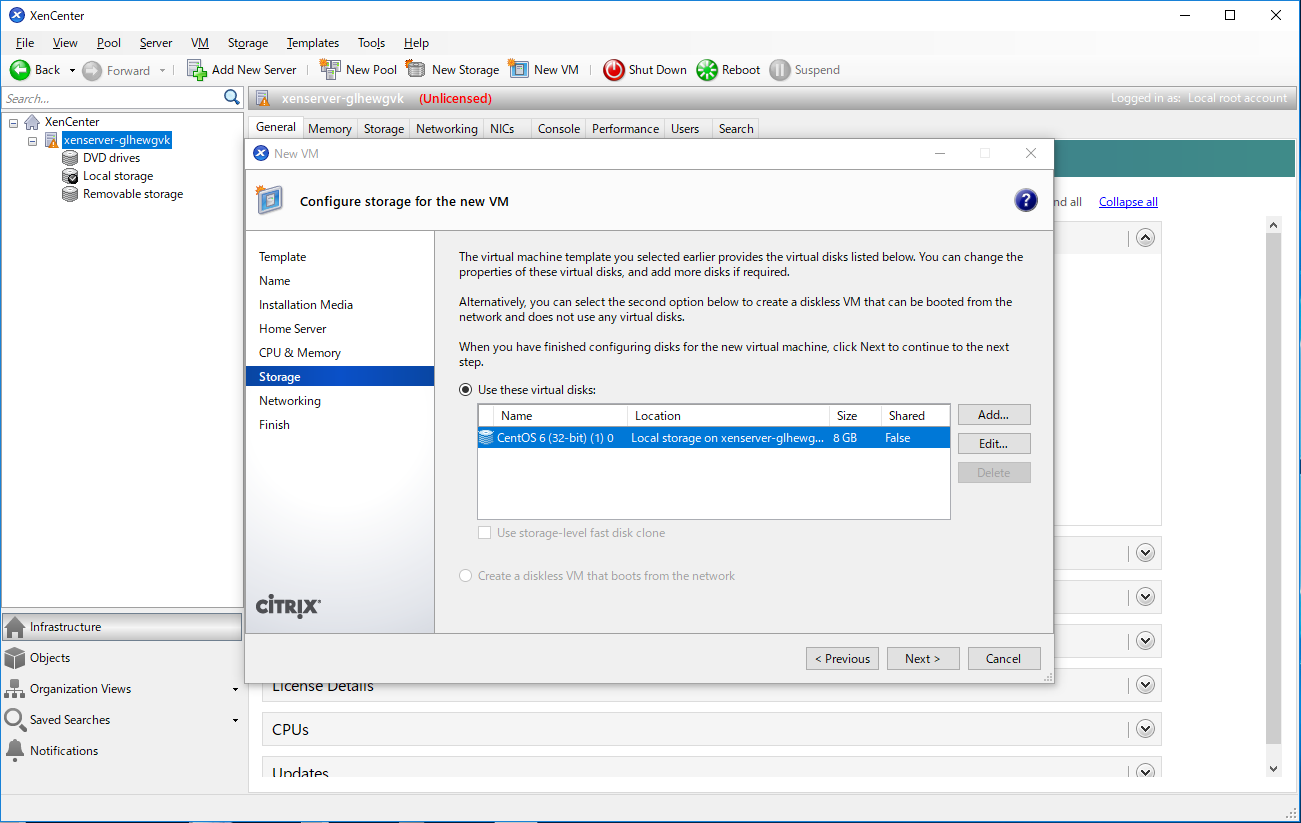Open the Templates menu
This screenshot has width=1301, height=823.
(x=313, y=43)
